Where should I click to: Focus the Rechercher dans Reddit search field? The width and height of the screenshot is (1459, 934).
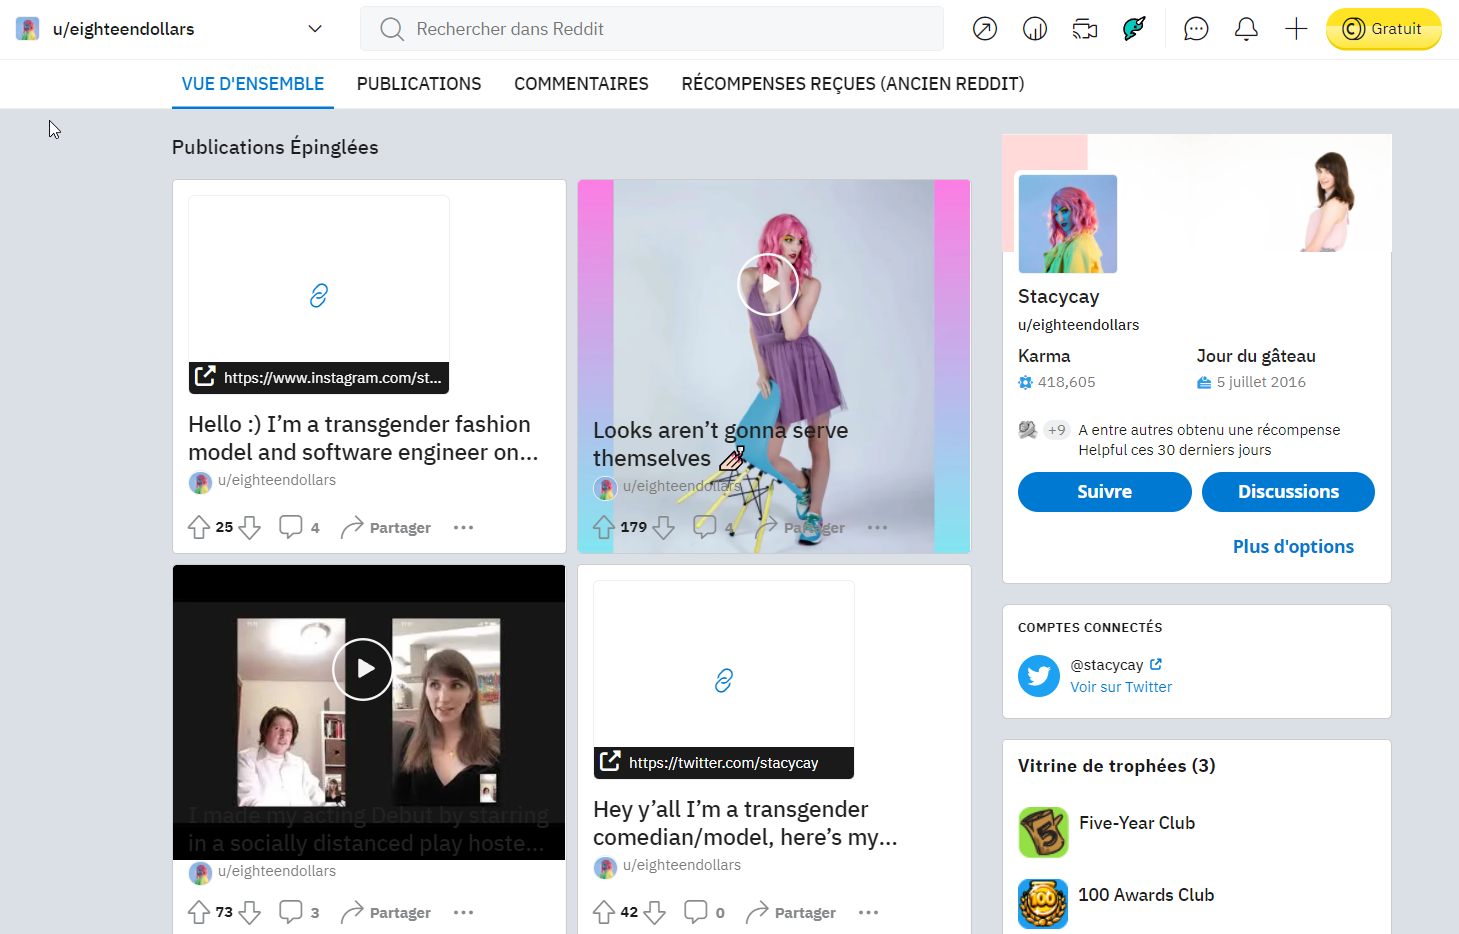point(652,29)
